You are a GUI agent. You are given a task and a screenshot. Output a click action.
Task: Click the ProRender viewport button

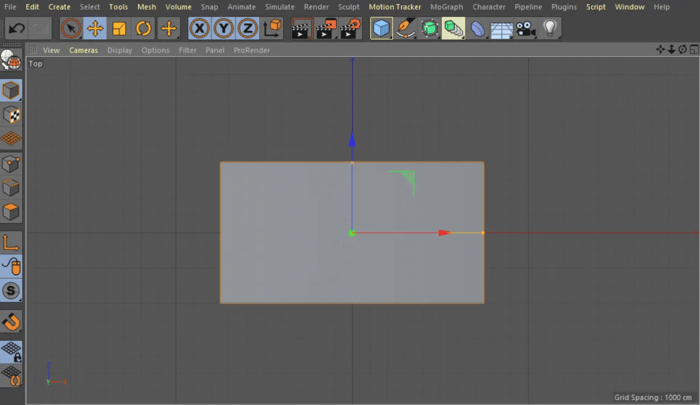coord(252,50)
